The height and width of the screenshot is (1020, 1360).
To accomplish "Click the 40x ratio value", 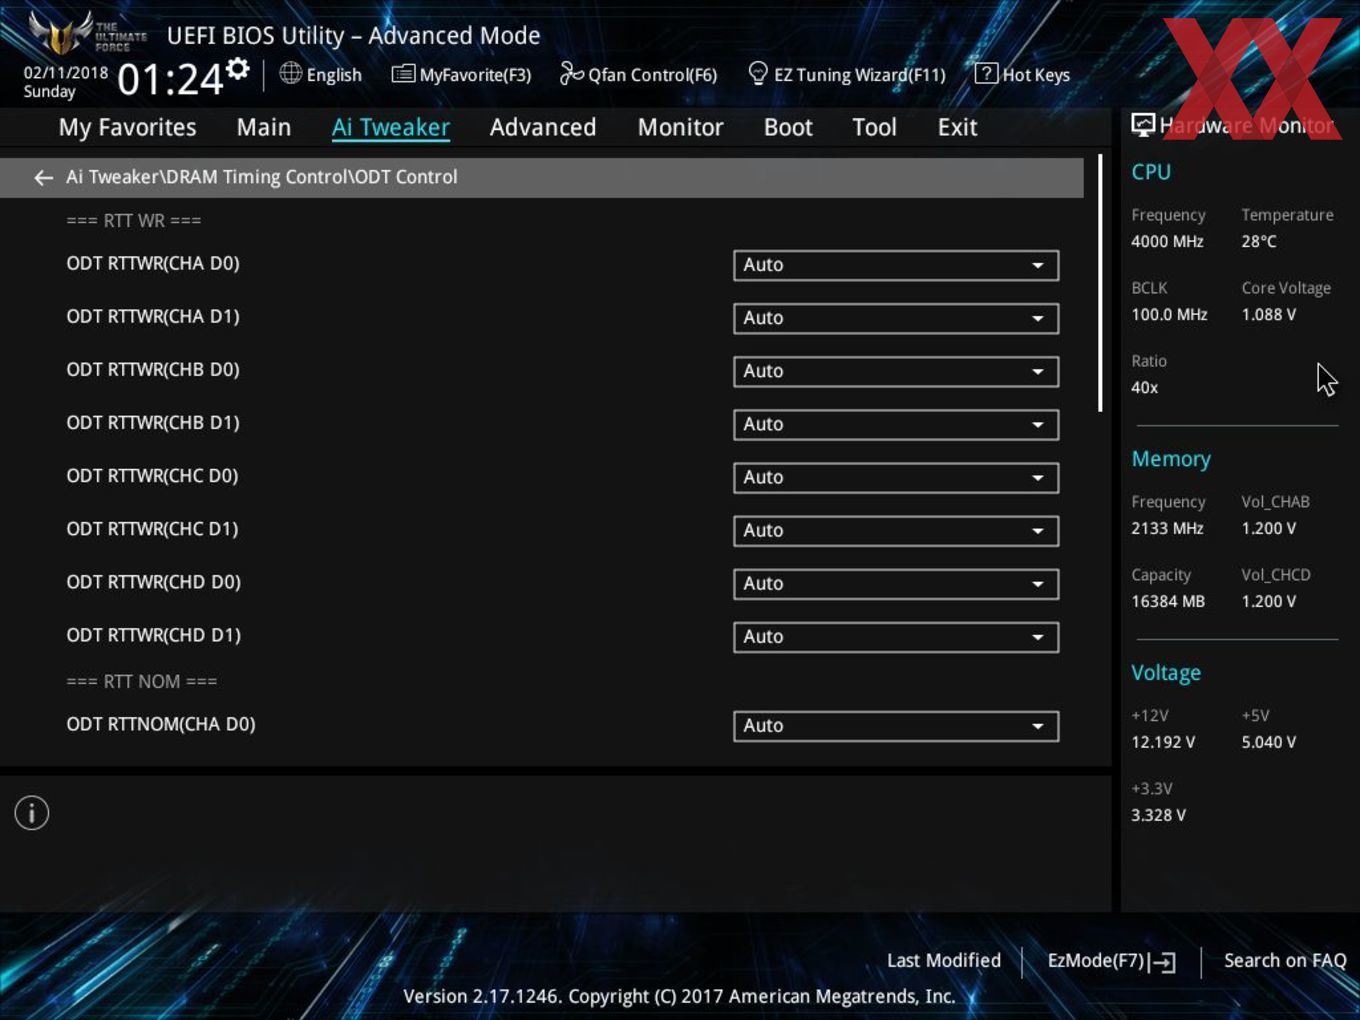I will point(1145,387).
